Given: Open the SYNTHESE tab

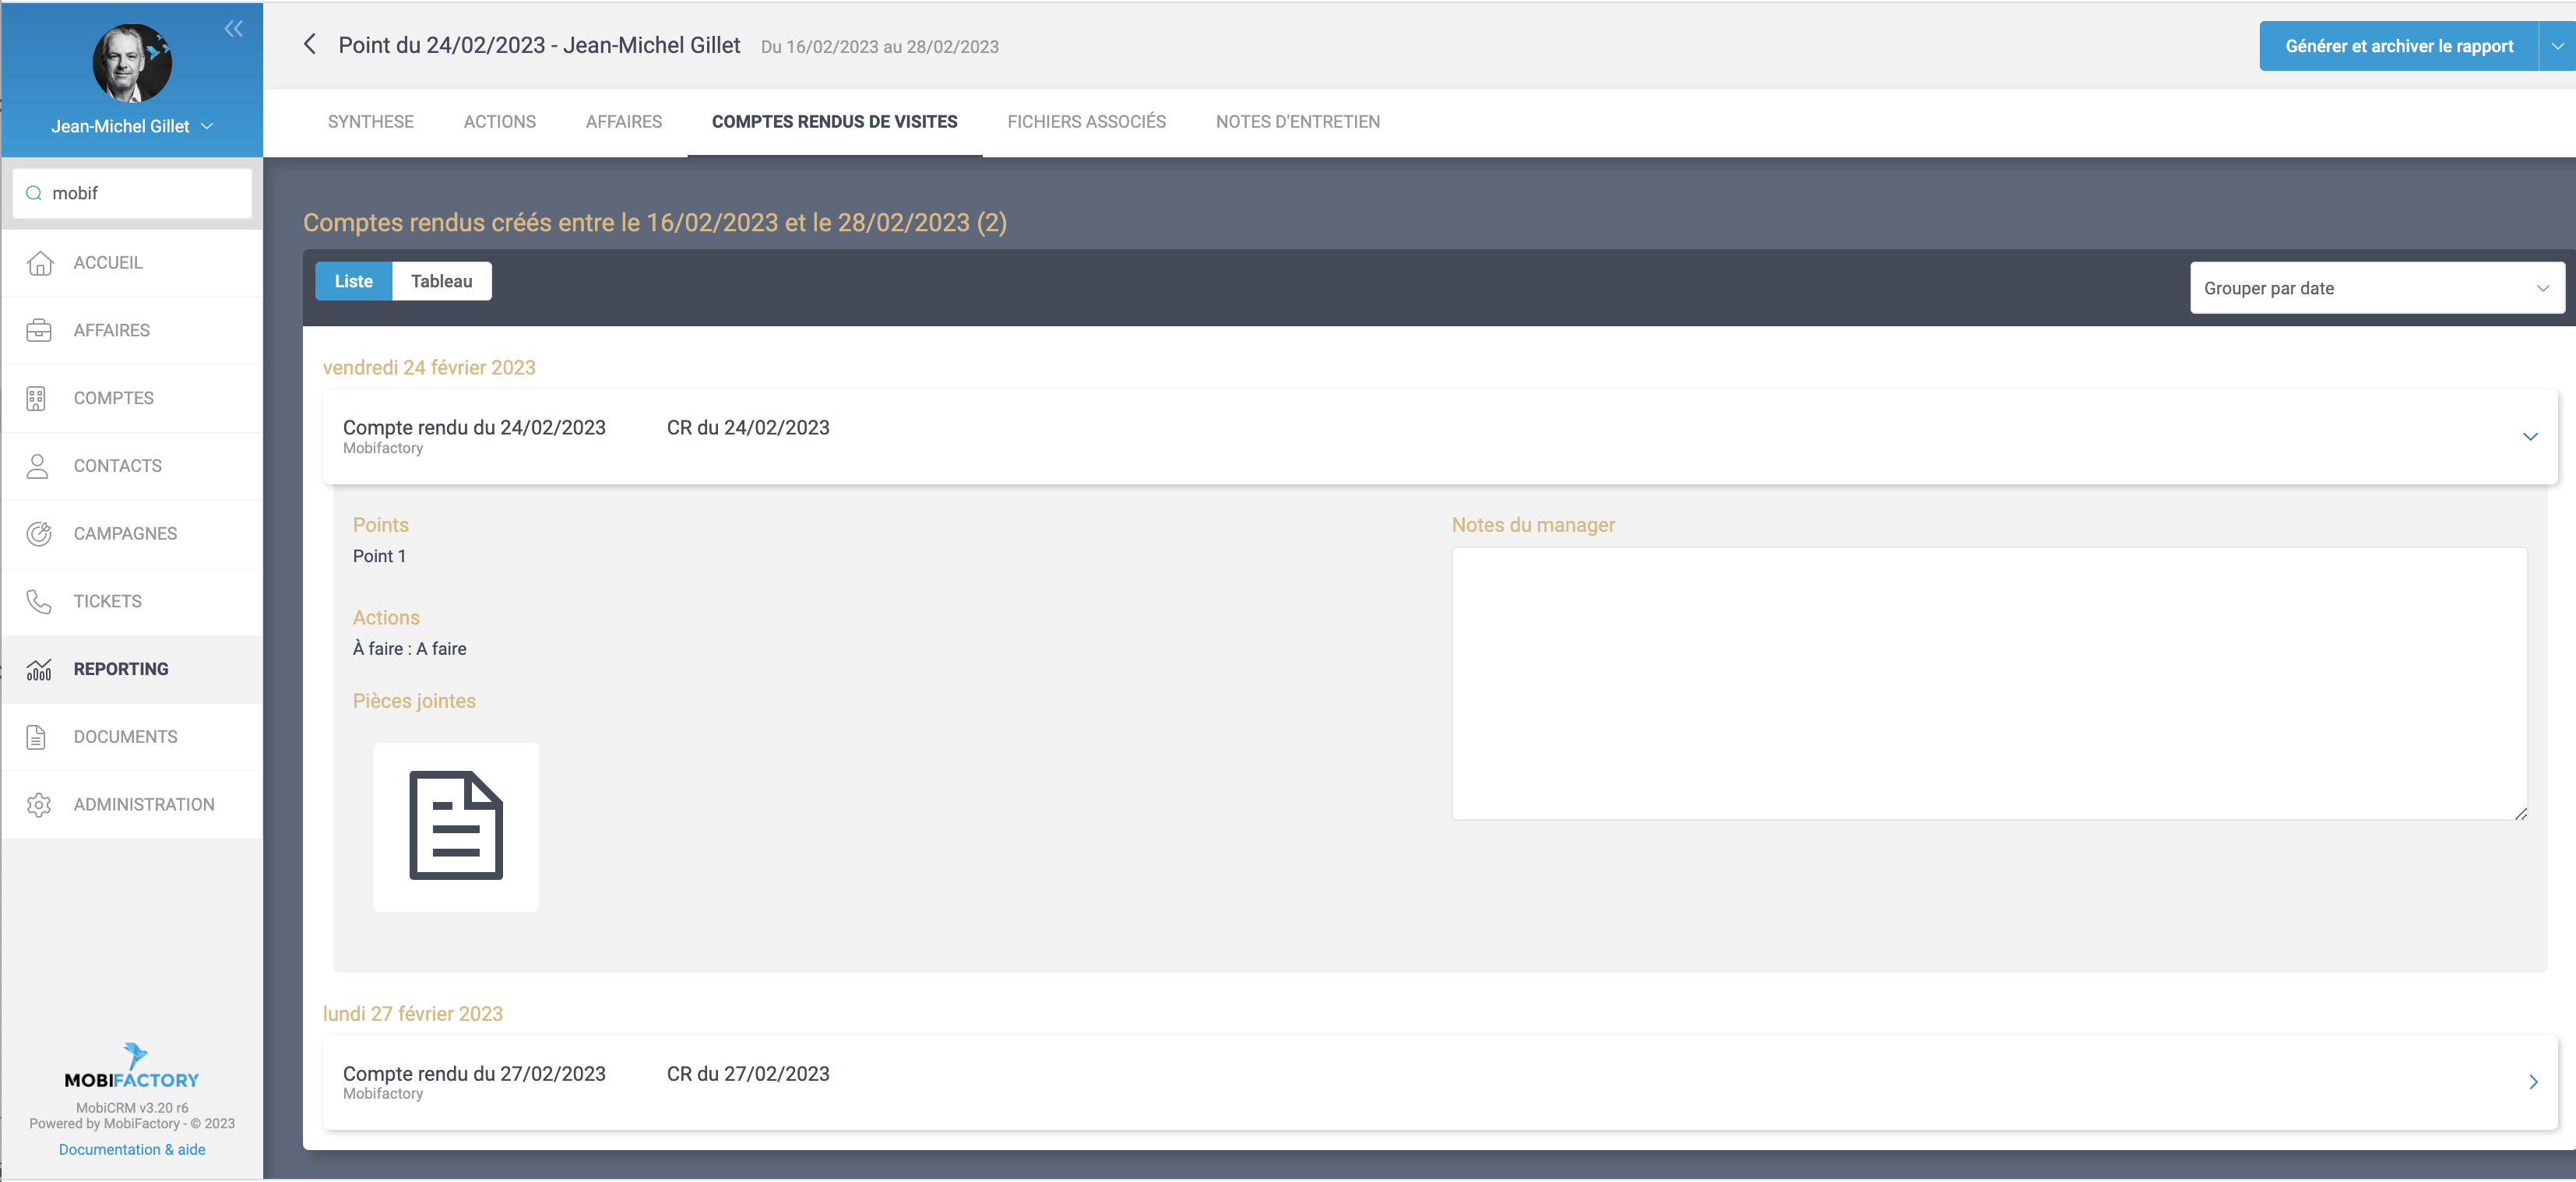Looking at the screenshot, I should click(x=370, y=122).
